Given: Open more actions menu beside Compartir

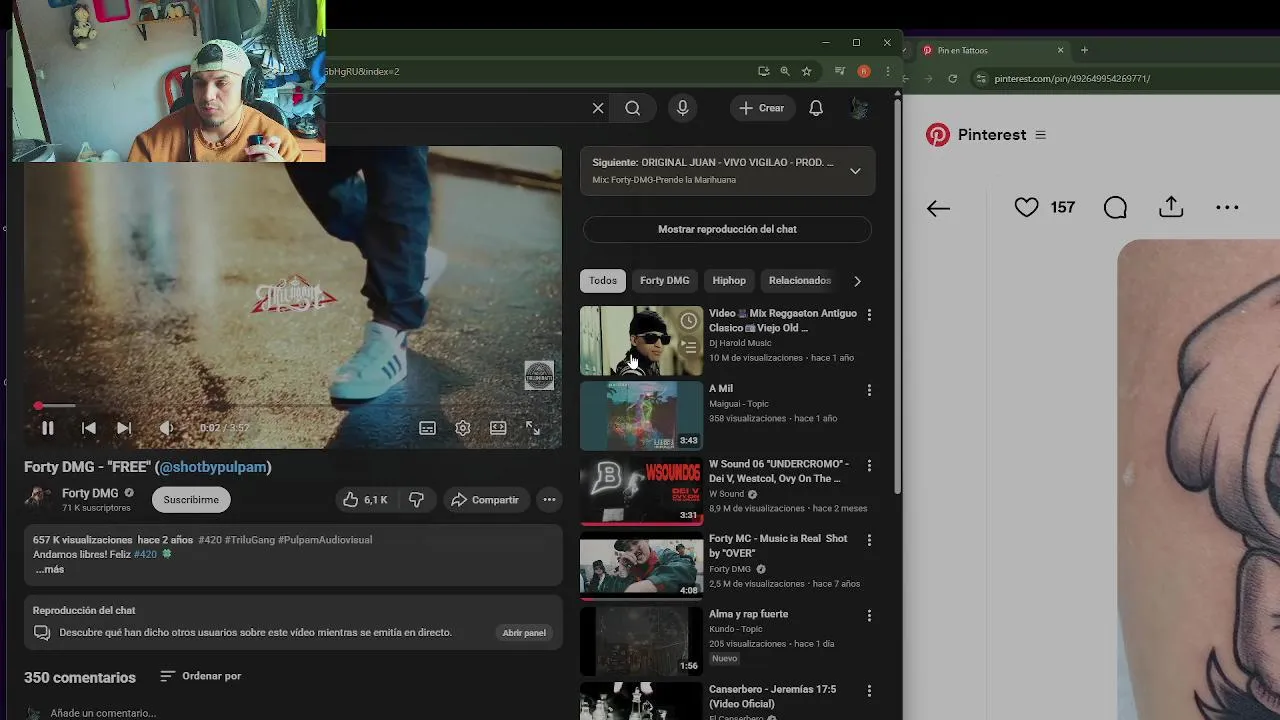Looking at the screenshot, I should [x=549, y=500].
